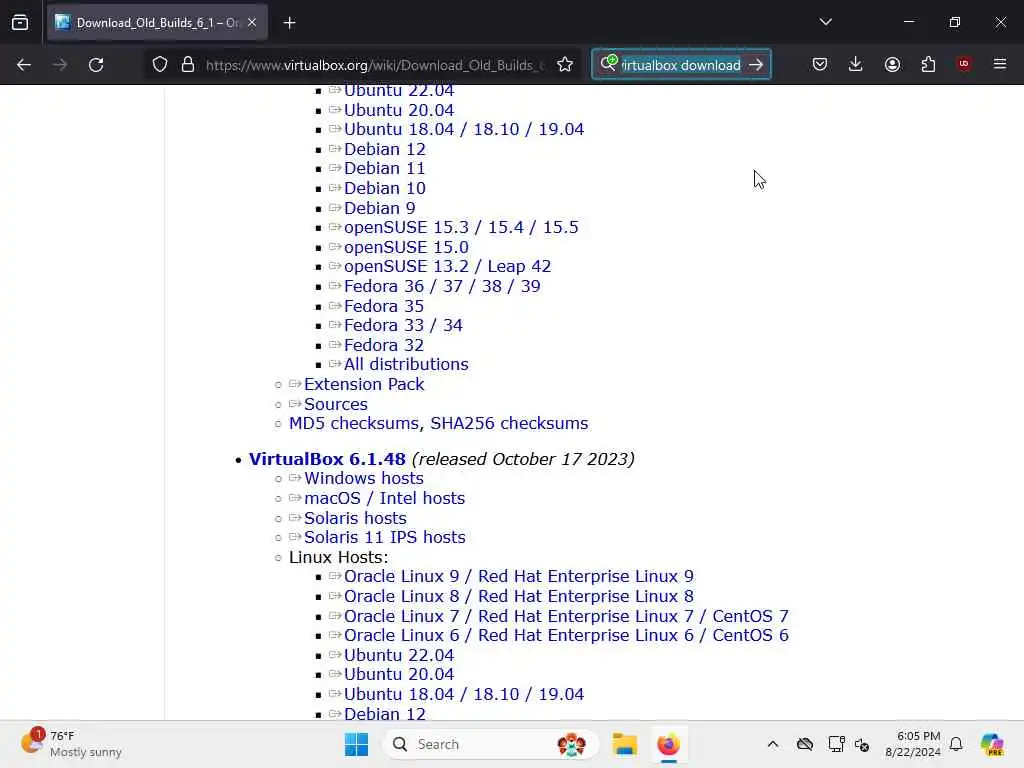Open the SHA256 checksums link
The image size is (1024, 768).
(509, 423)
